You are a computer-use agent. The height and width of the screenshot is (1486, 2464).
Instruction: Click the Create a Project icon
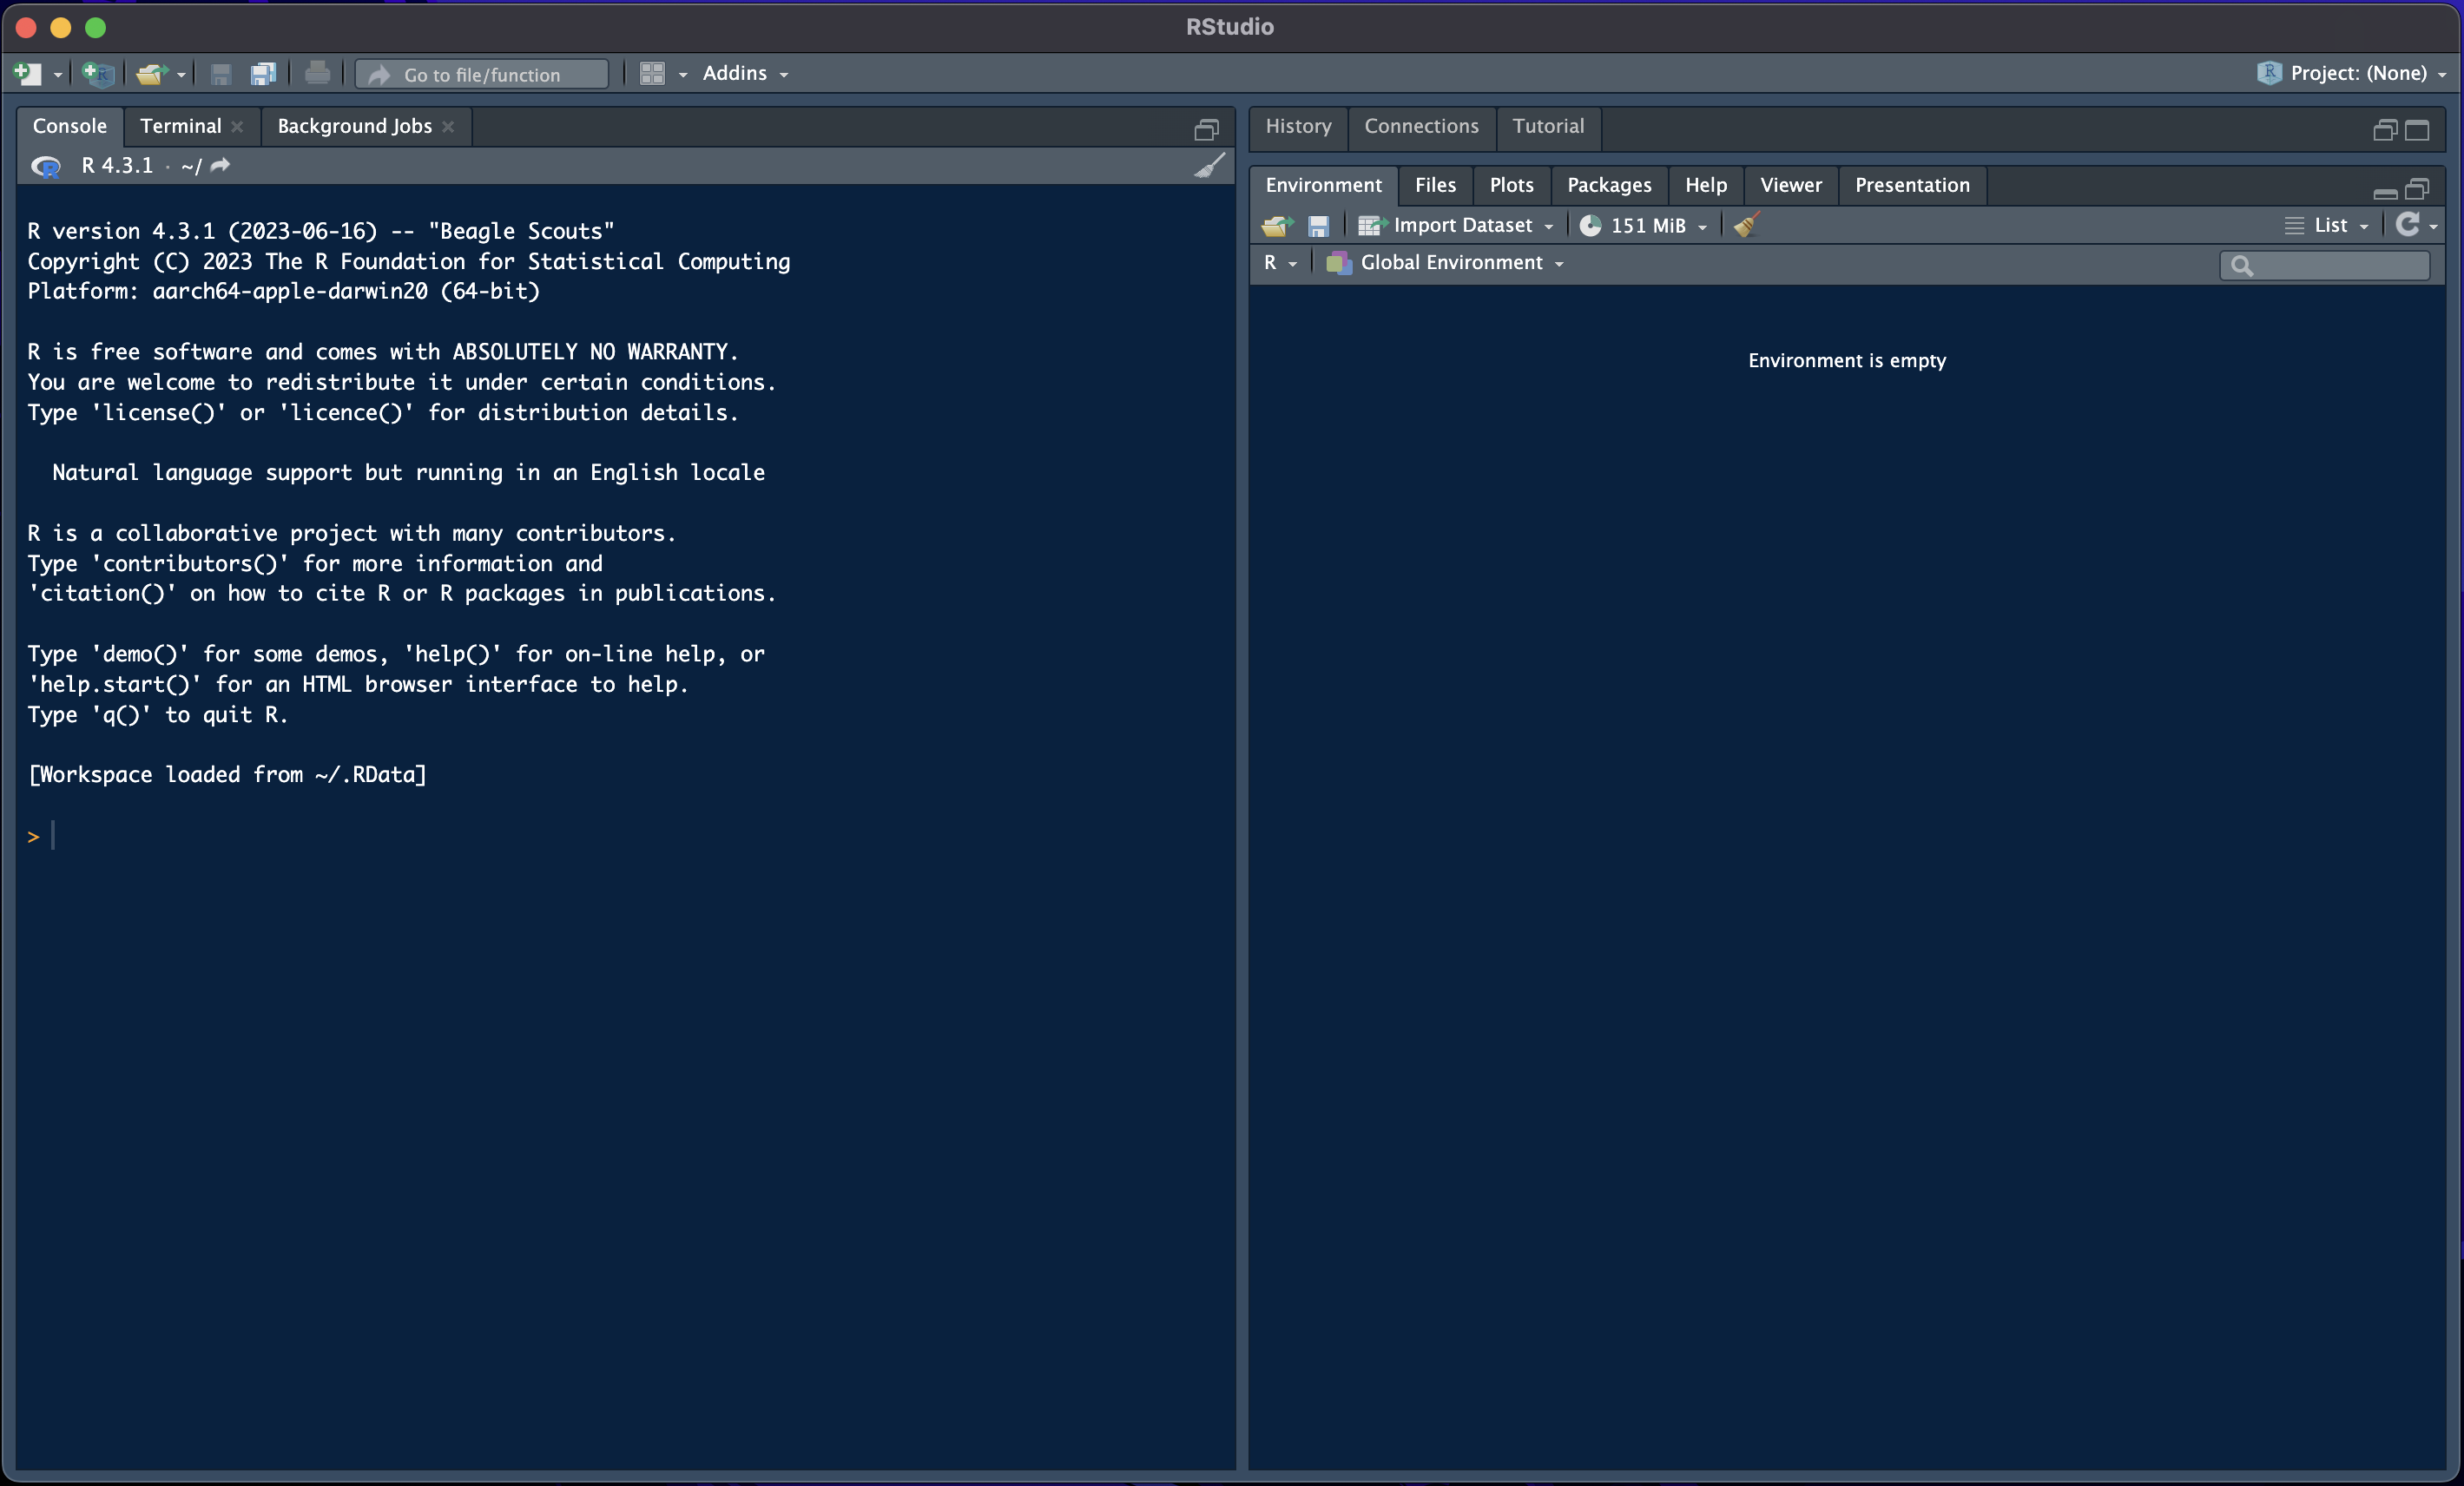pyautogui.click(x=98, y=73)
